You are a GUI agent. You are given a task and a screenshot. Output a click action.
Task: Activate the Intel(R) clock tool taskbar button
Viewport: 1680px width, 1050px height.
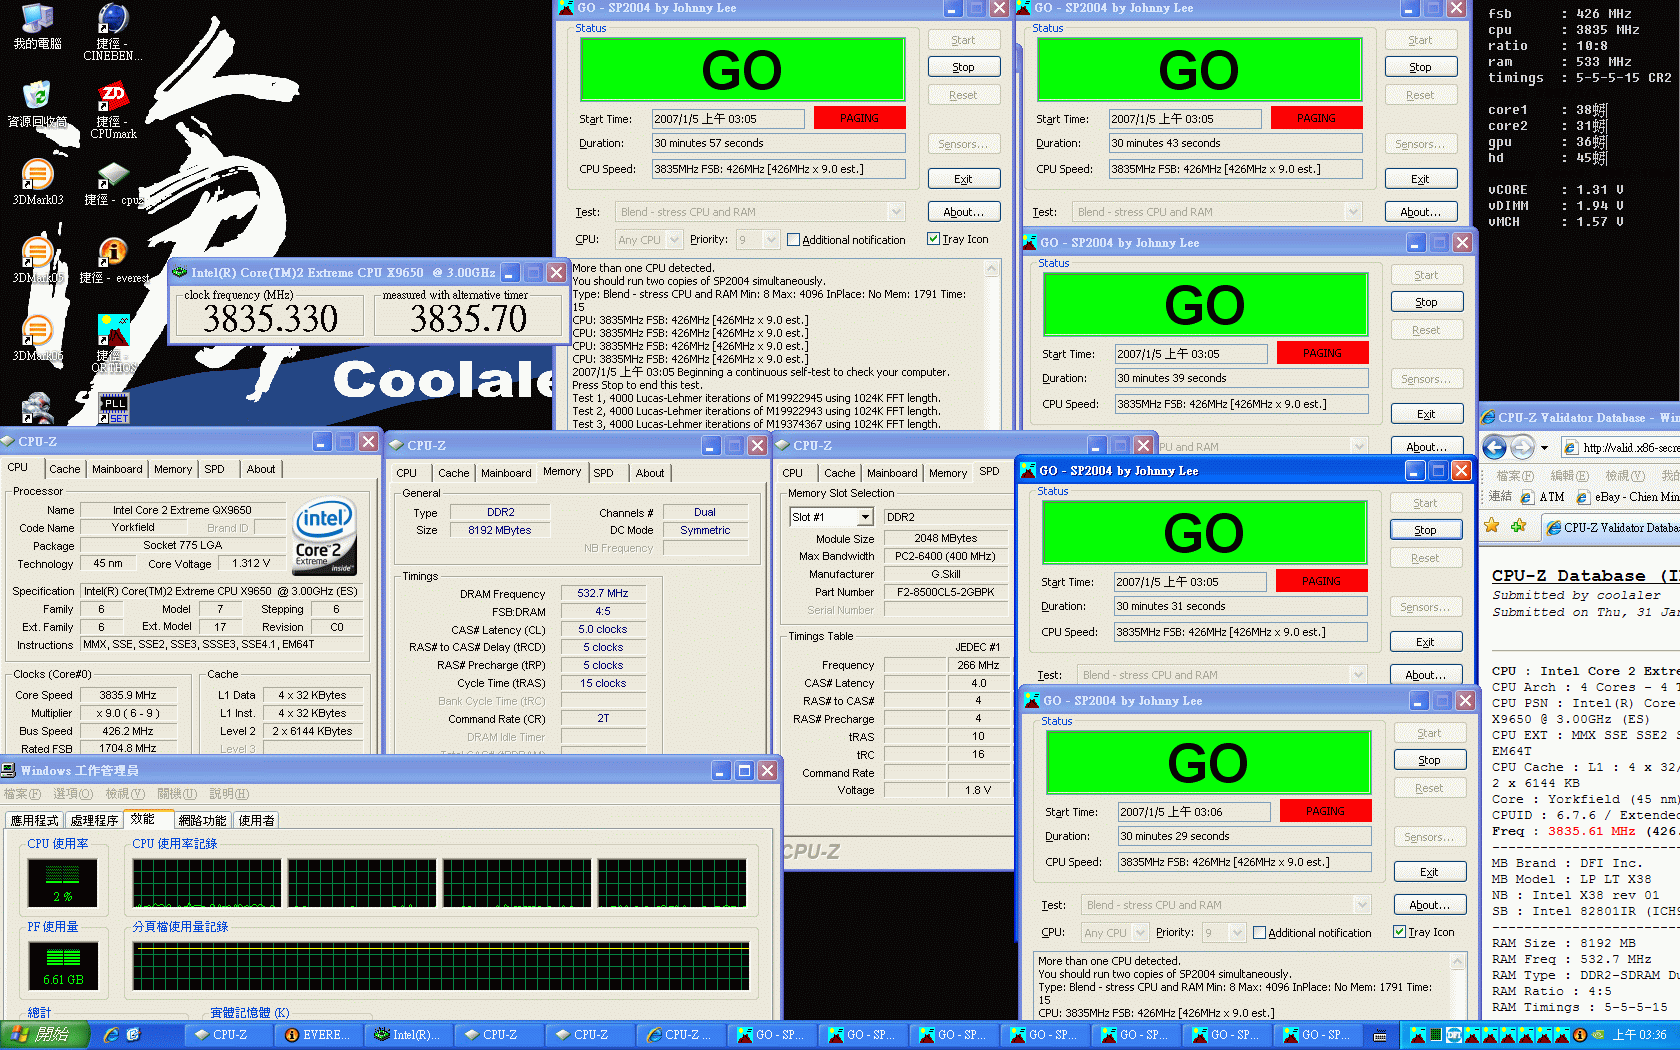pyautogui.click(x=408, y=1035)
